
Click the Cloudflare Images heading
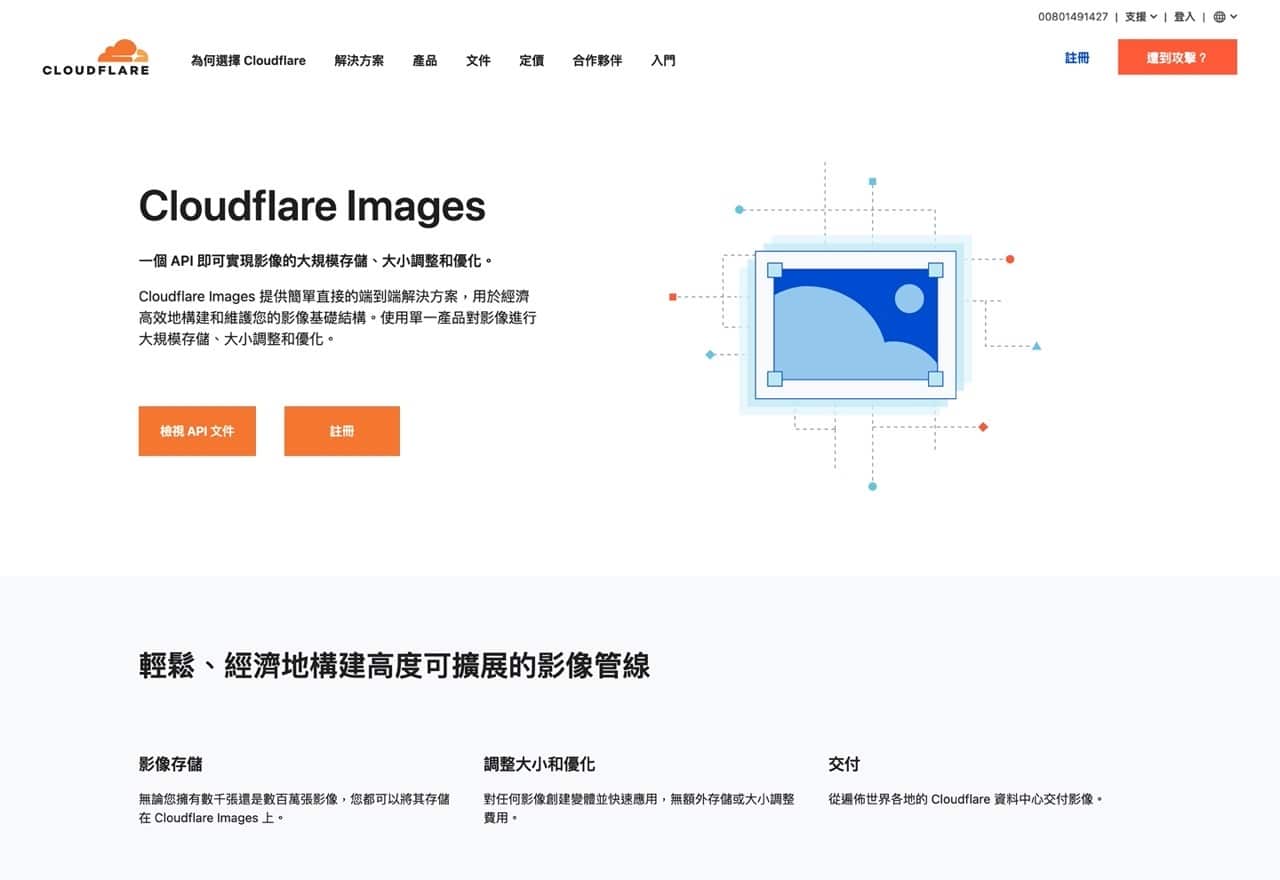[312, 206]
